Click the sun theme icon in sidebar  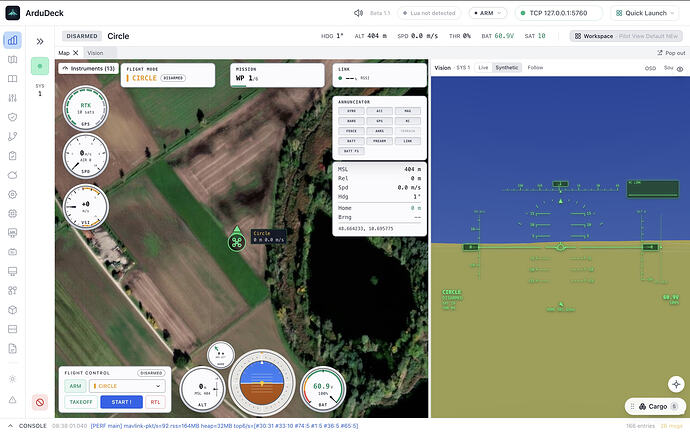coord(12,379)
